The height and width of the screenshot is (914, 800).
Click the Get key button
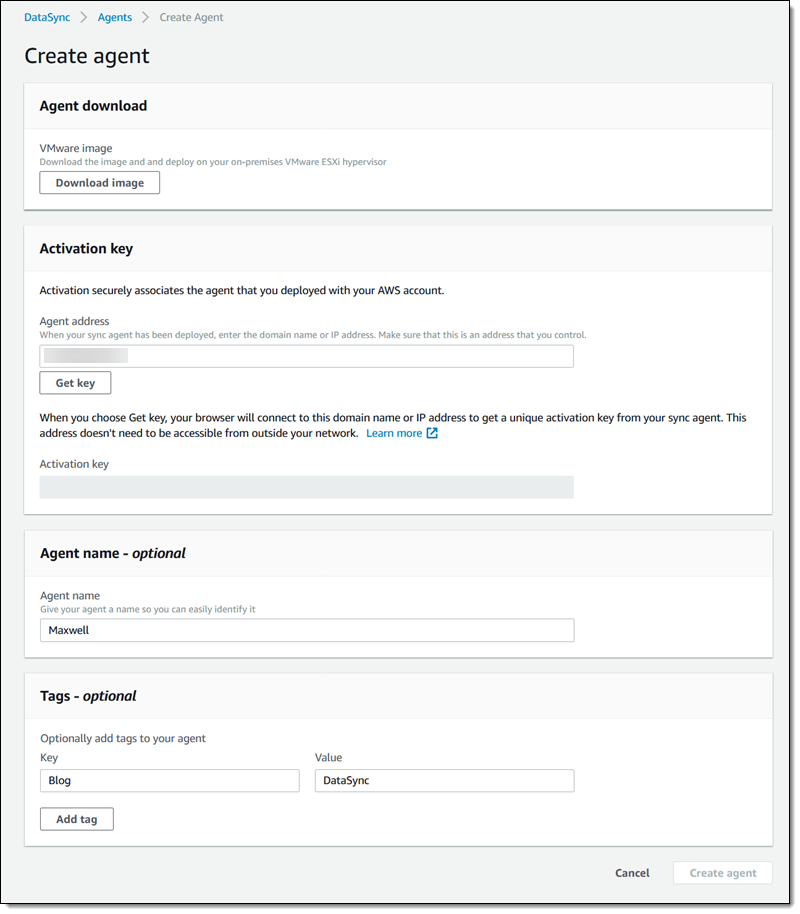(75, 383)
